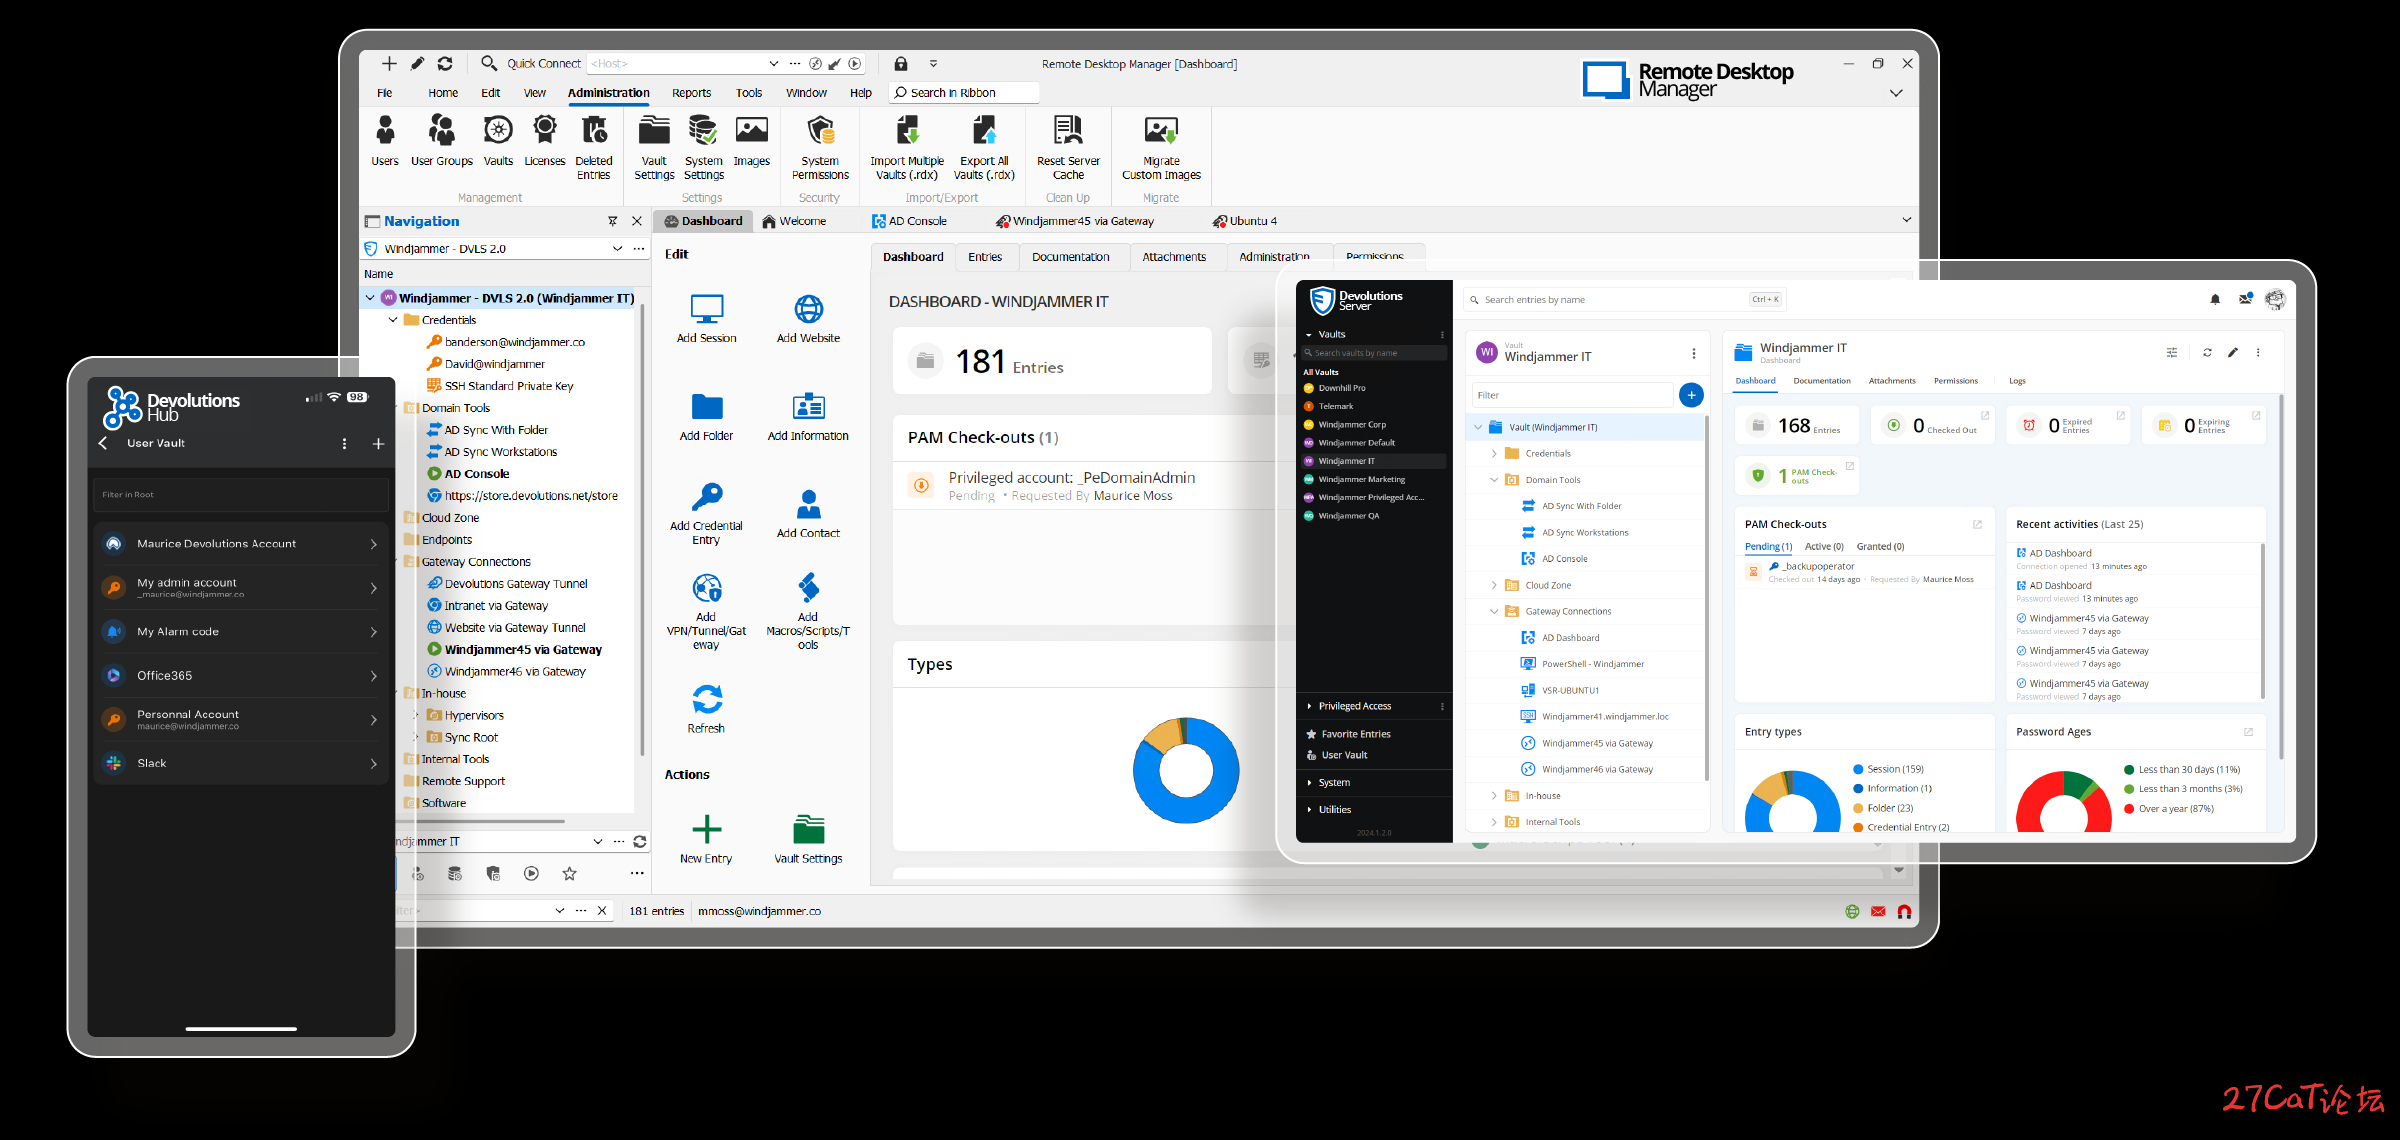Collapse Gateway Connections in server tree
The image size is (2400, 1140).
point(1494,611)
